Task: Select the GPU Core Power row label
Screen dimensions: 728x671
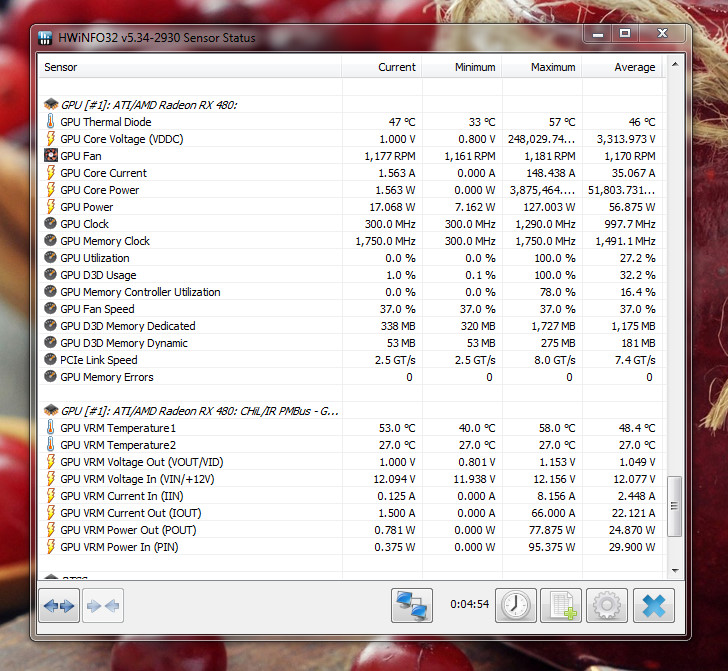Action: pos(99,190)
